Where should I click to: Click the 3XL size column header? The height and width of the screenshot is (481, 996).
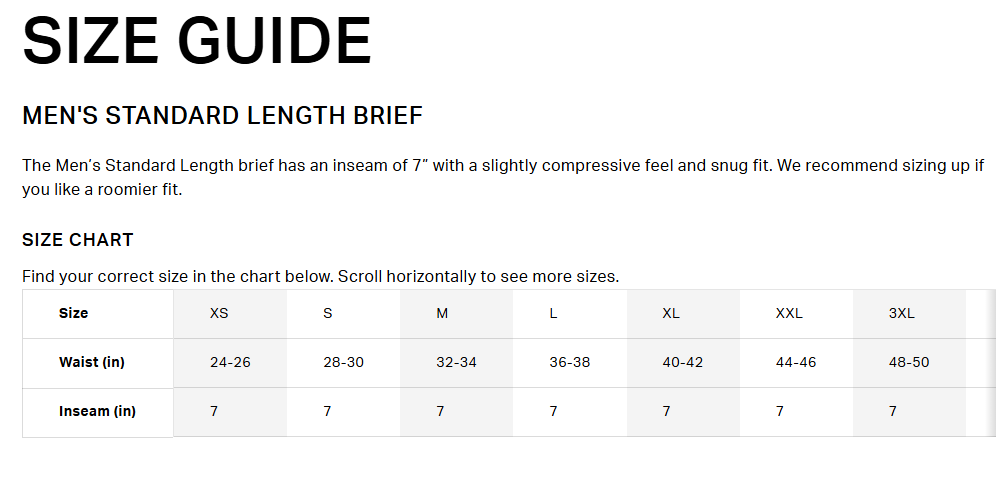tap(902, 313)
